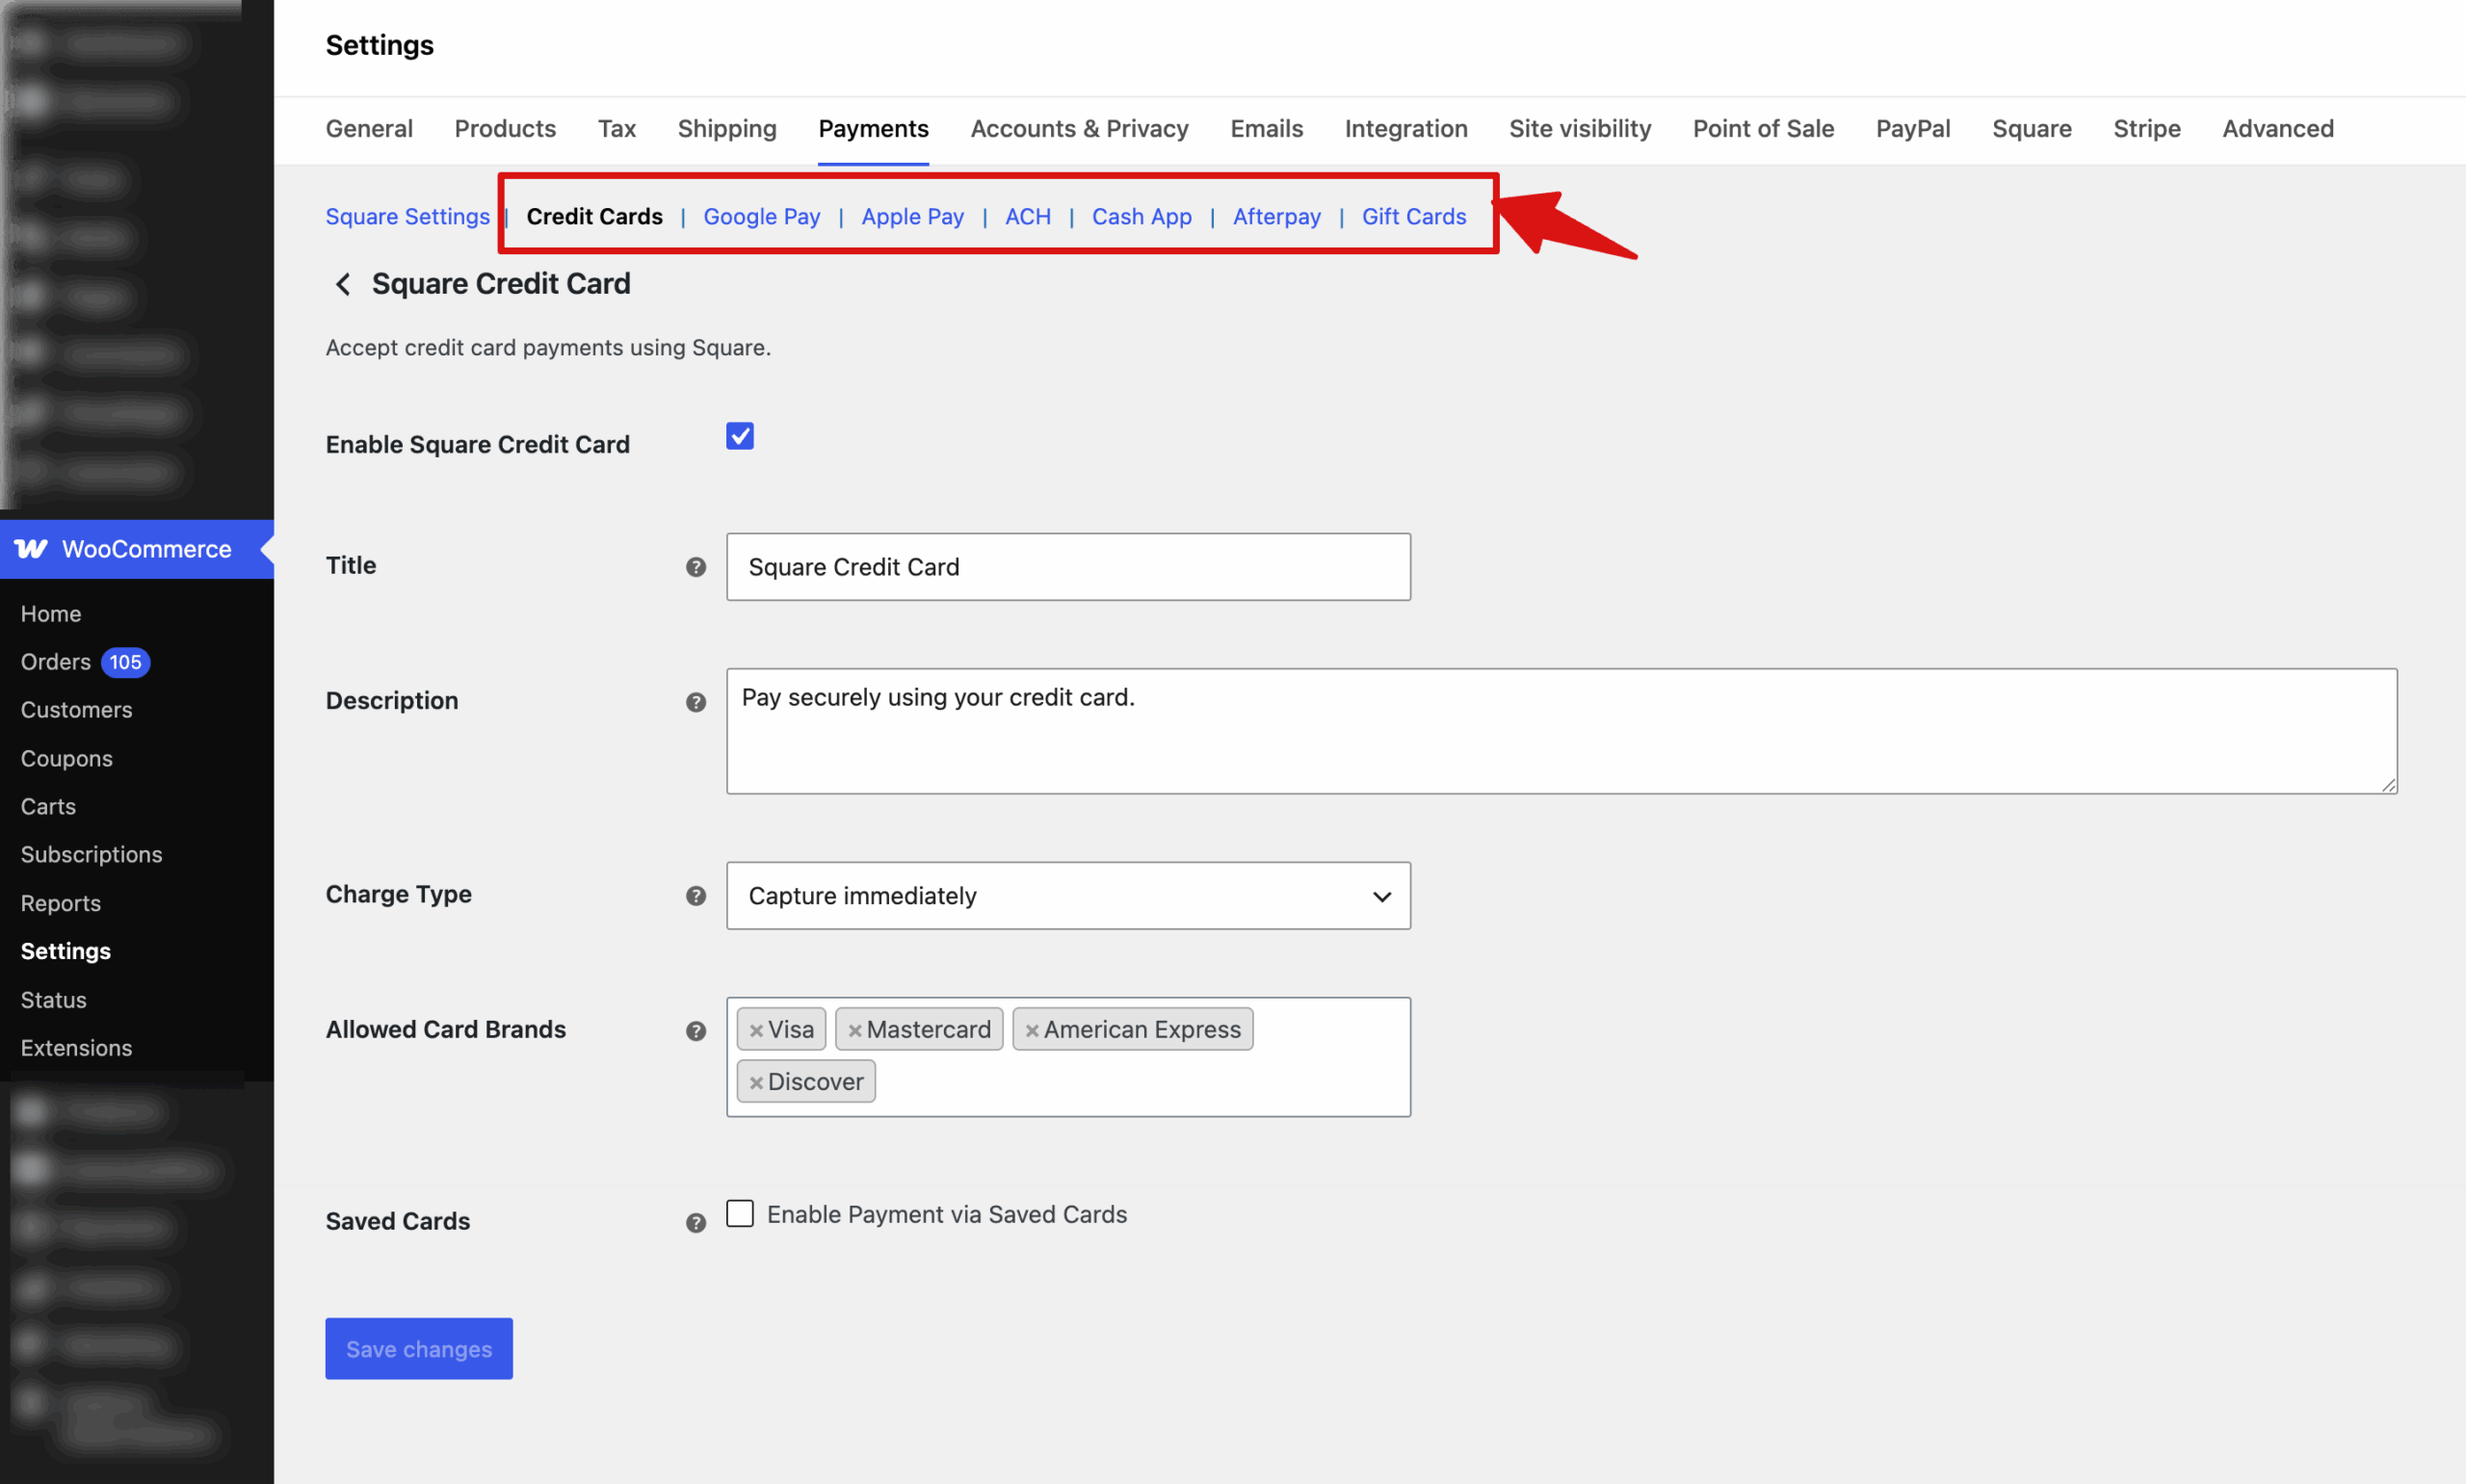Open the General settings tab

point(369,129)
